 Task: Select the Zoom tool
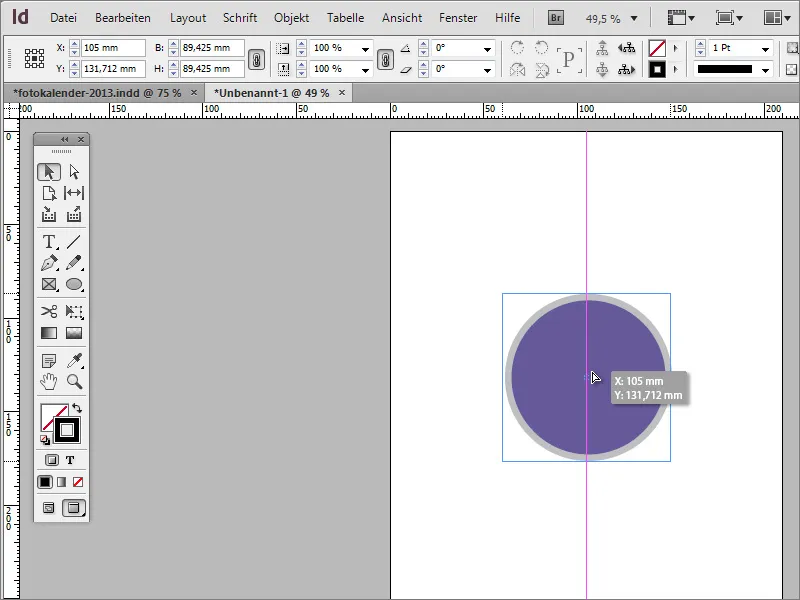click(x=74, y=382)
